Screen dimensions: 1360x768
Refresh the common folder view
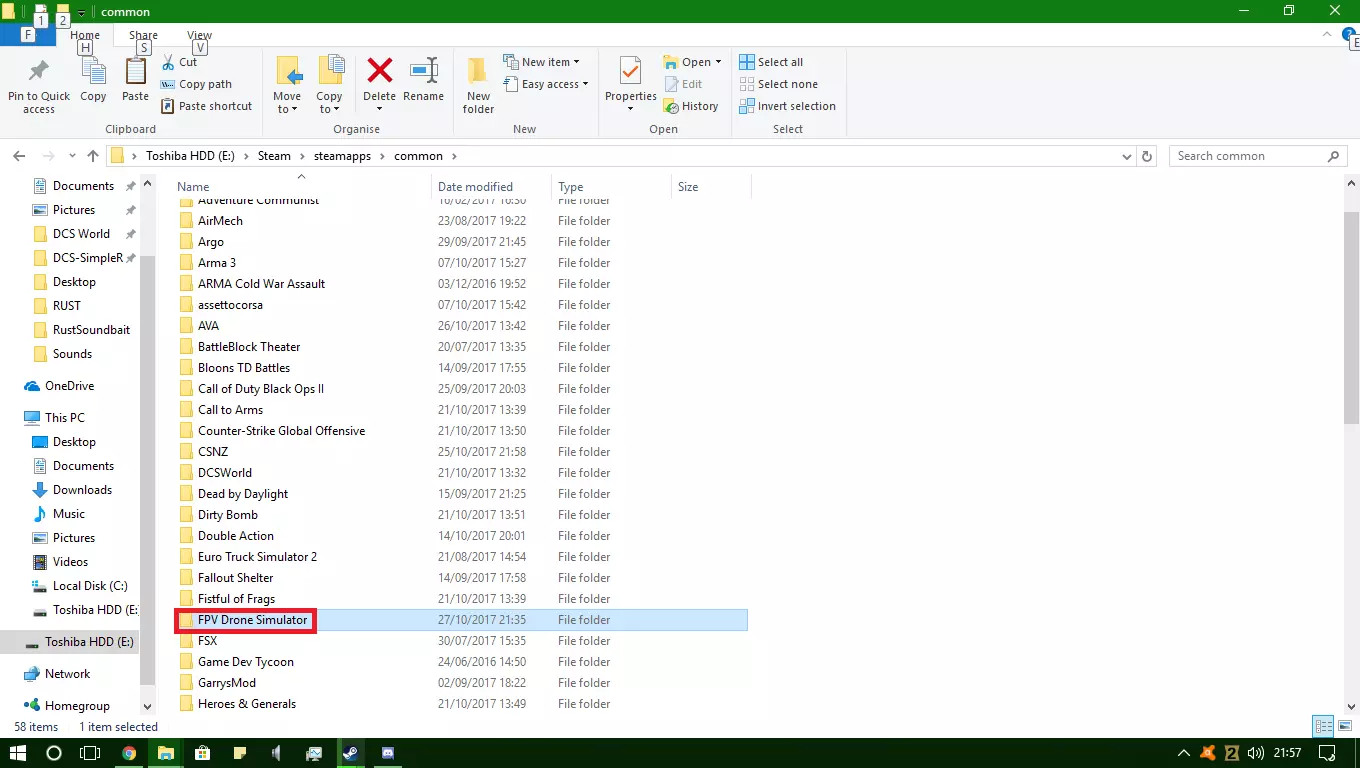pyautogui.click(x=1148, y=156)
